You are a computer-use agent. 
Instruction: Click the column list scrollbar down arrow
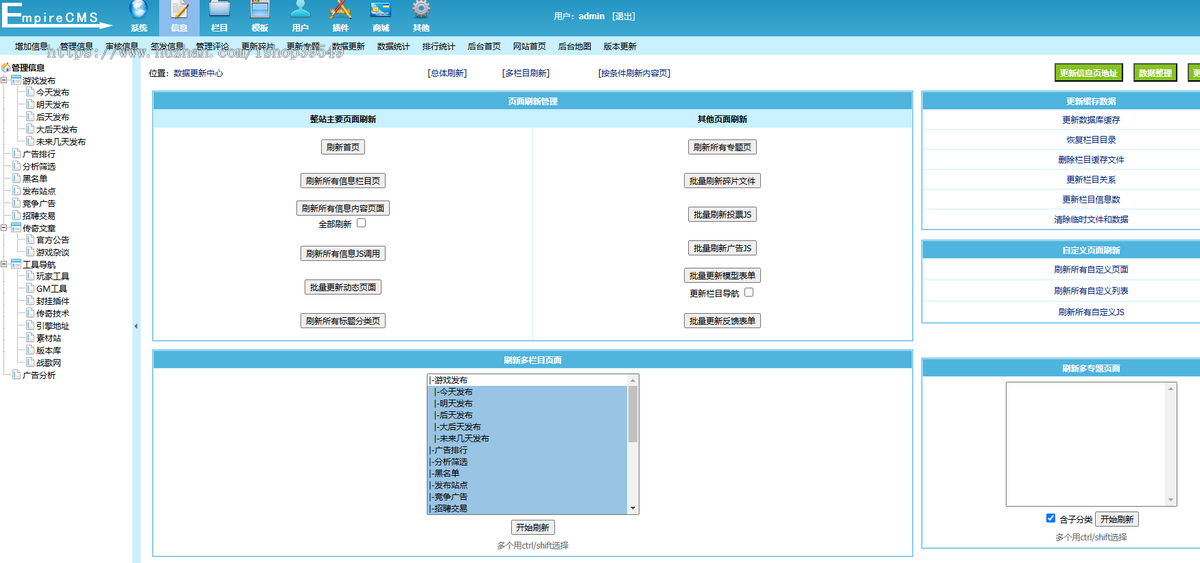click(x=633, y=508)
